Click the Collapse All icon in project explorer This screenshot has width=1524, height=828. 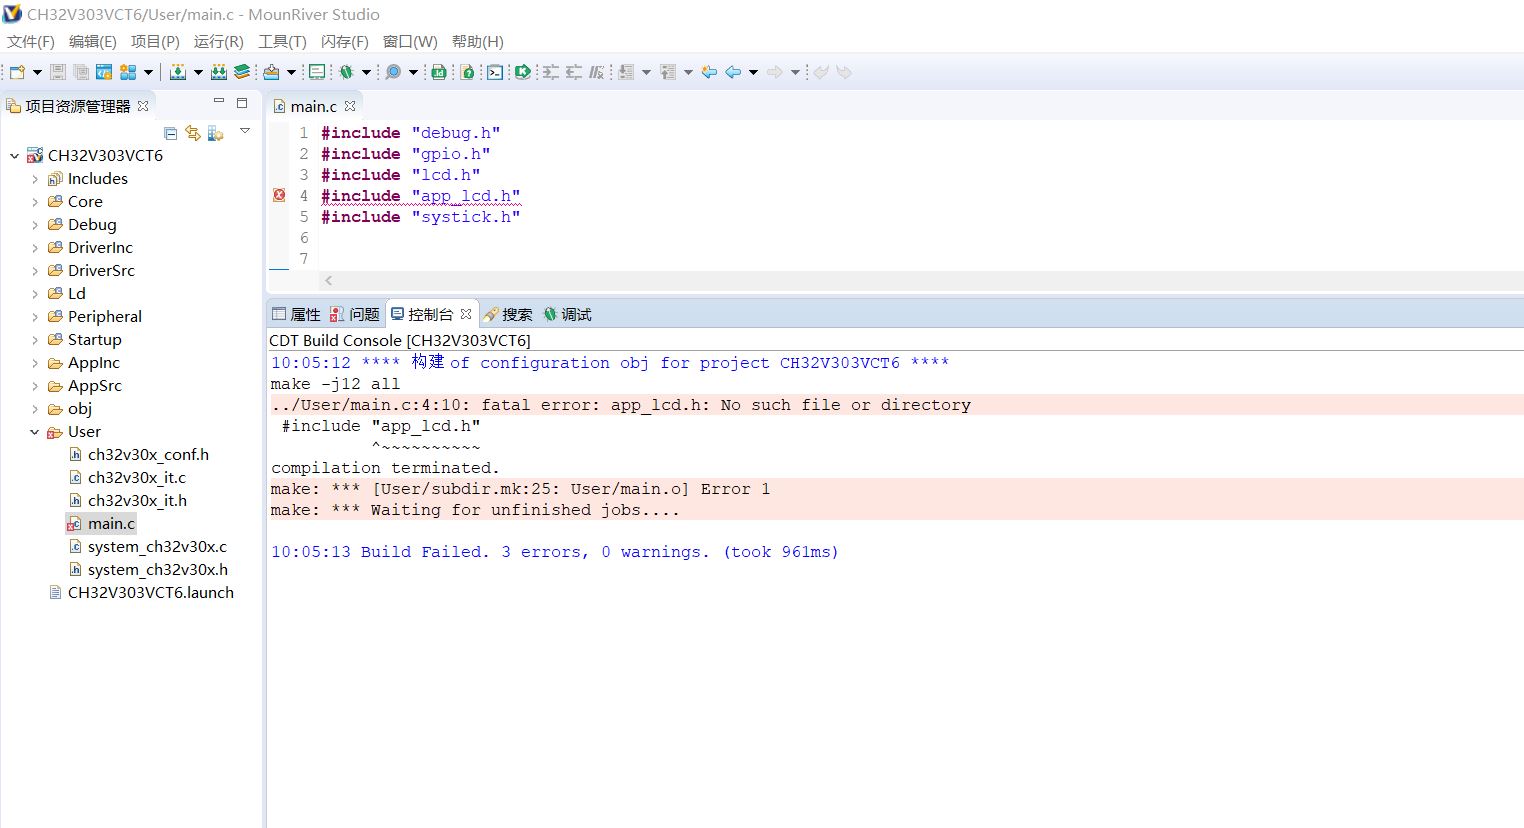[170, 133]
